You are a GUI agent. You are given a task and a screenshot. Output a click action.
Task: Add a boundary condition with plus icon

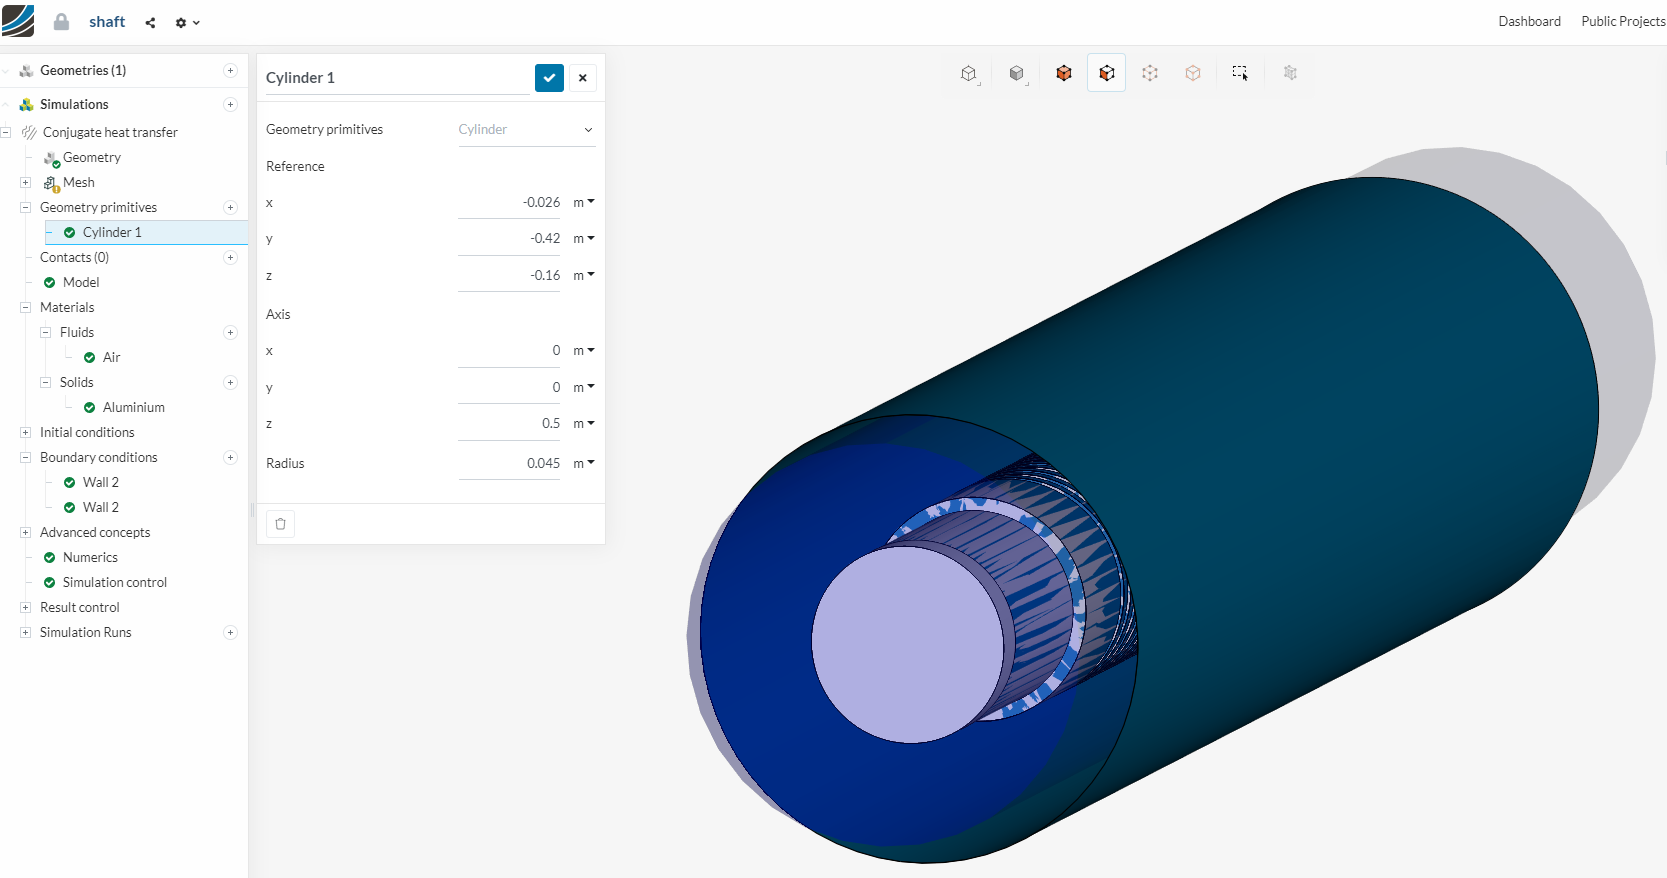pos(230,457)
